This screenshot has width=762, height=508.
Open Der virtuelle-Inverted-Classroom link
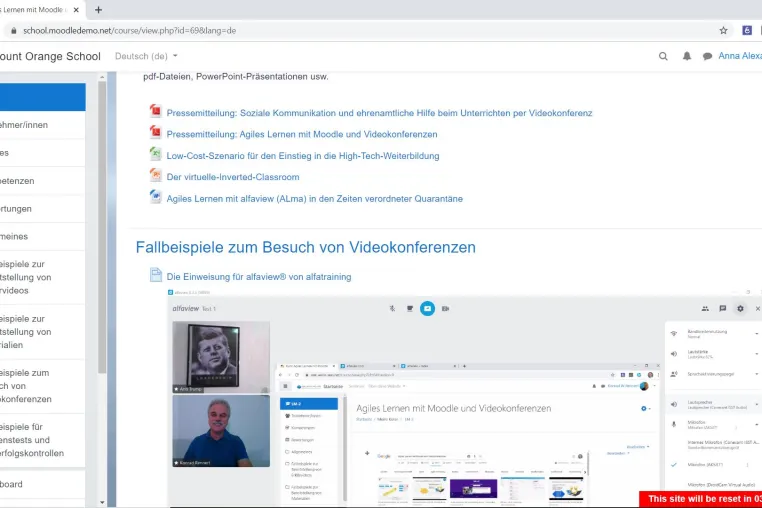pyautogui.click(x=233, y=177)
